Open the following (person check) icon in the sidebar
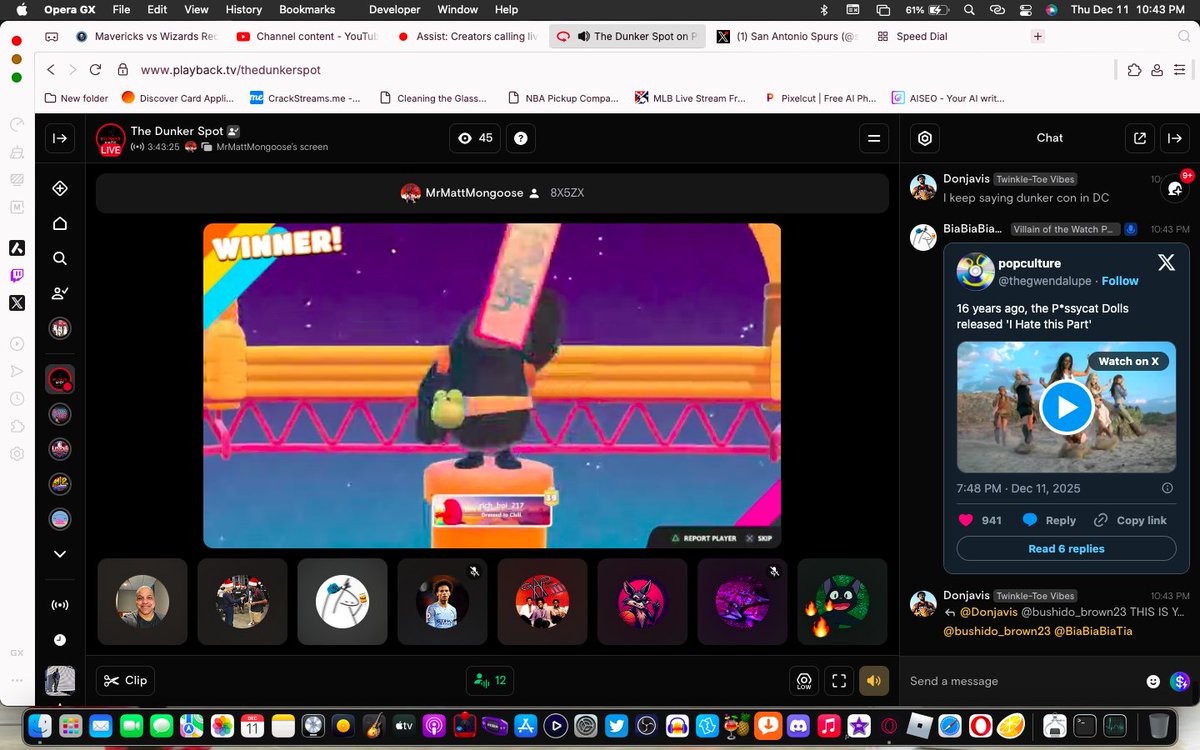Viewport: 1200px width, 750px height. pyautogui.click(x=60, y=293)
